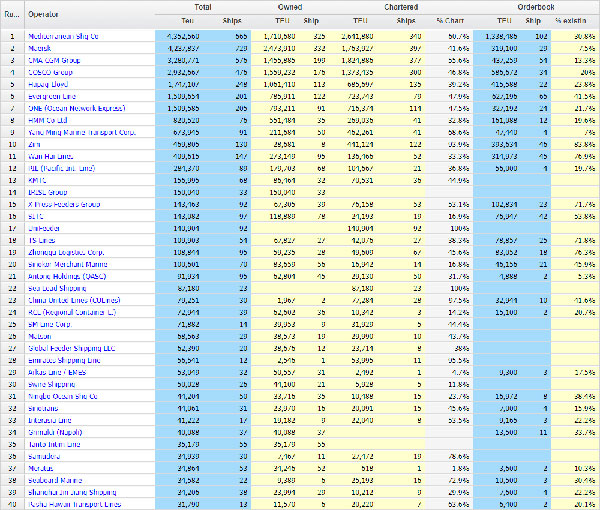Open the Sinokor Merchant Marine link
Viewport: 600px width, 510px height.
(x=68, y=264)
